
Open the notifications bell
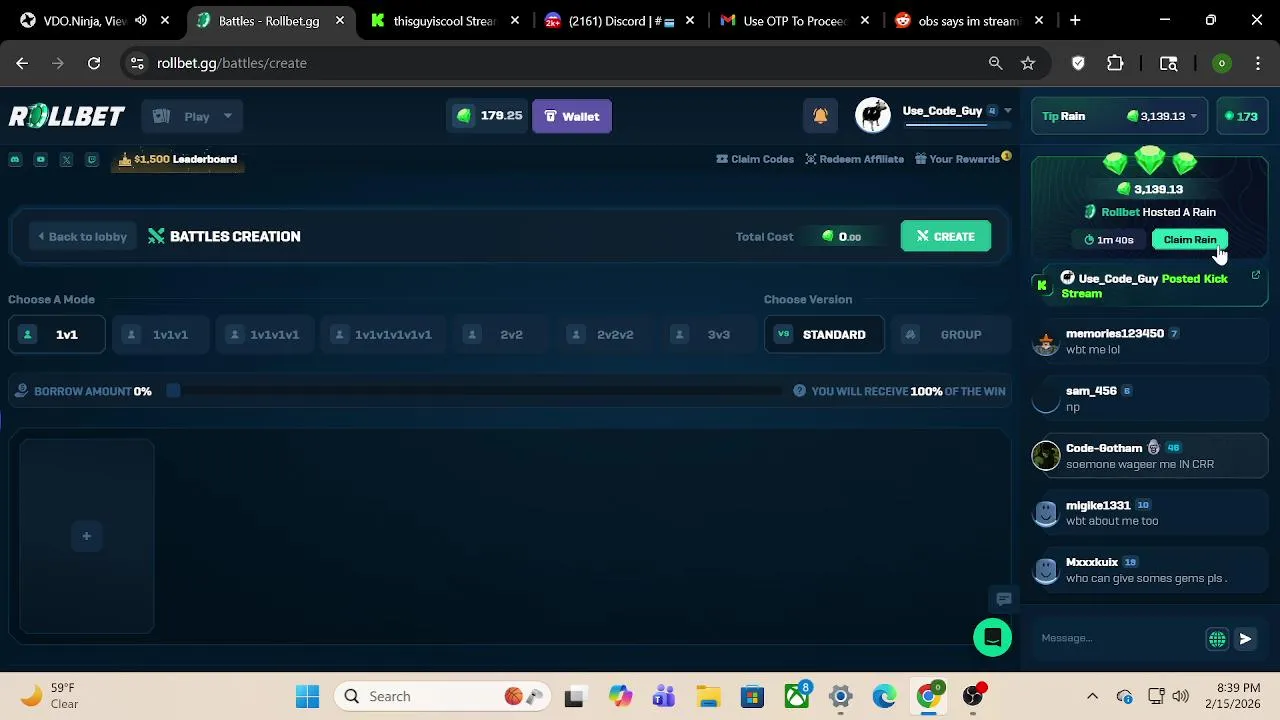820,116
